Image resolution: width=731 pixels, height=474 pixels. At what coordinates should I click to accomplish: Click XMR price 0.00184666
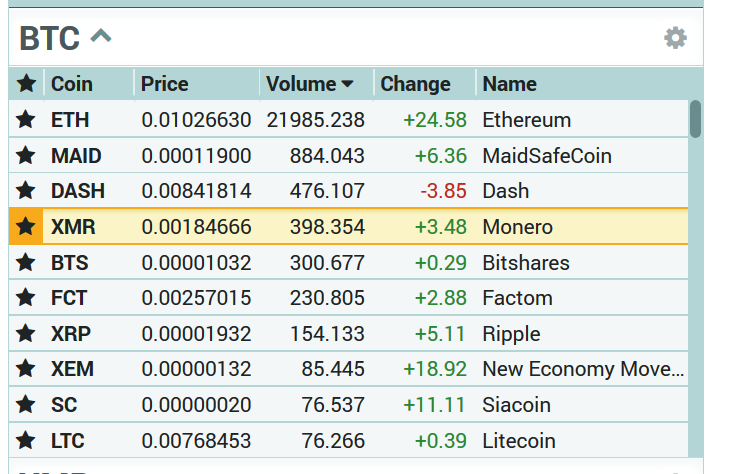point(196,227)
